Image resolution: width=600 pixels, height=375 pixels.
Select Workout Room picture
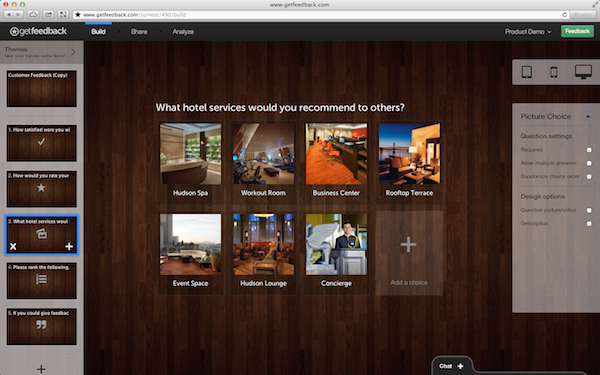point(263,153)
